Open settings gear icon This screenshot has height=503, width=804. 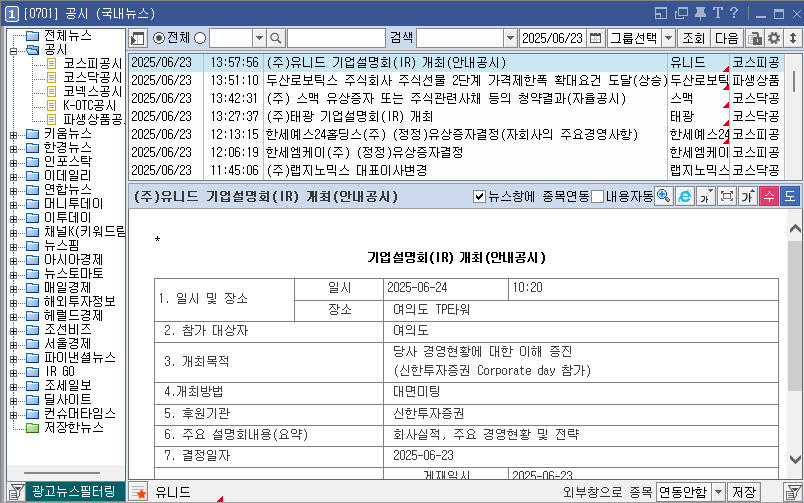[x=774, y=38]
